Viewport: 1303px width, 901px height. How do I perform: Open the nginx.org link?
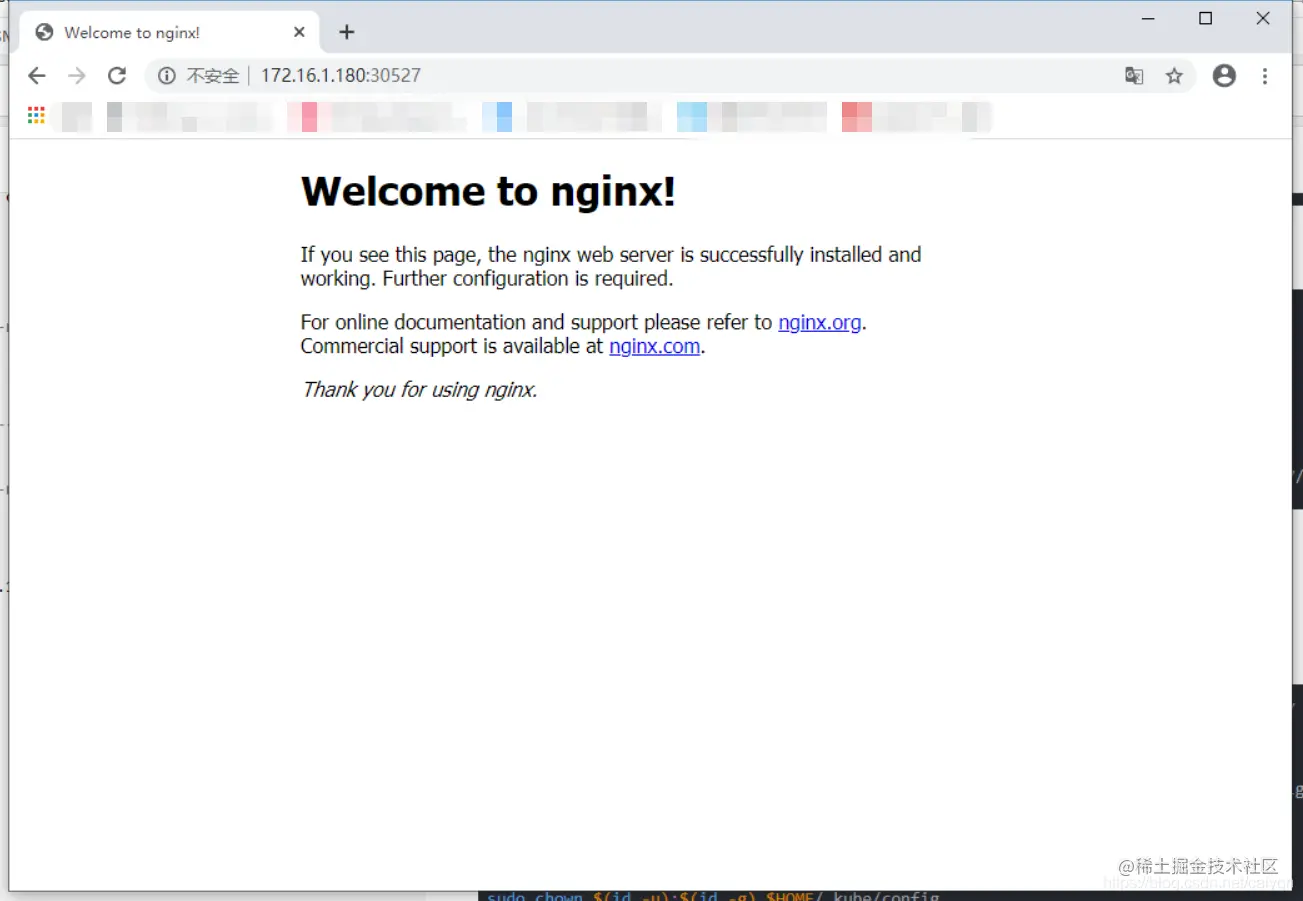tap(820, 322)
